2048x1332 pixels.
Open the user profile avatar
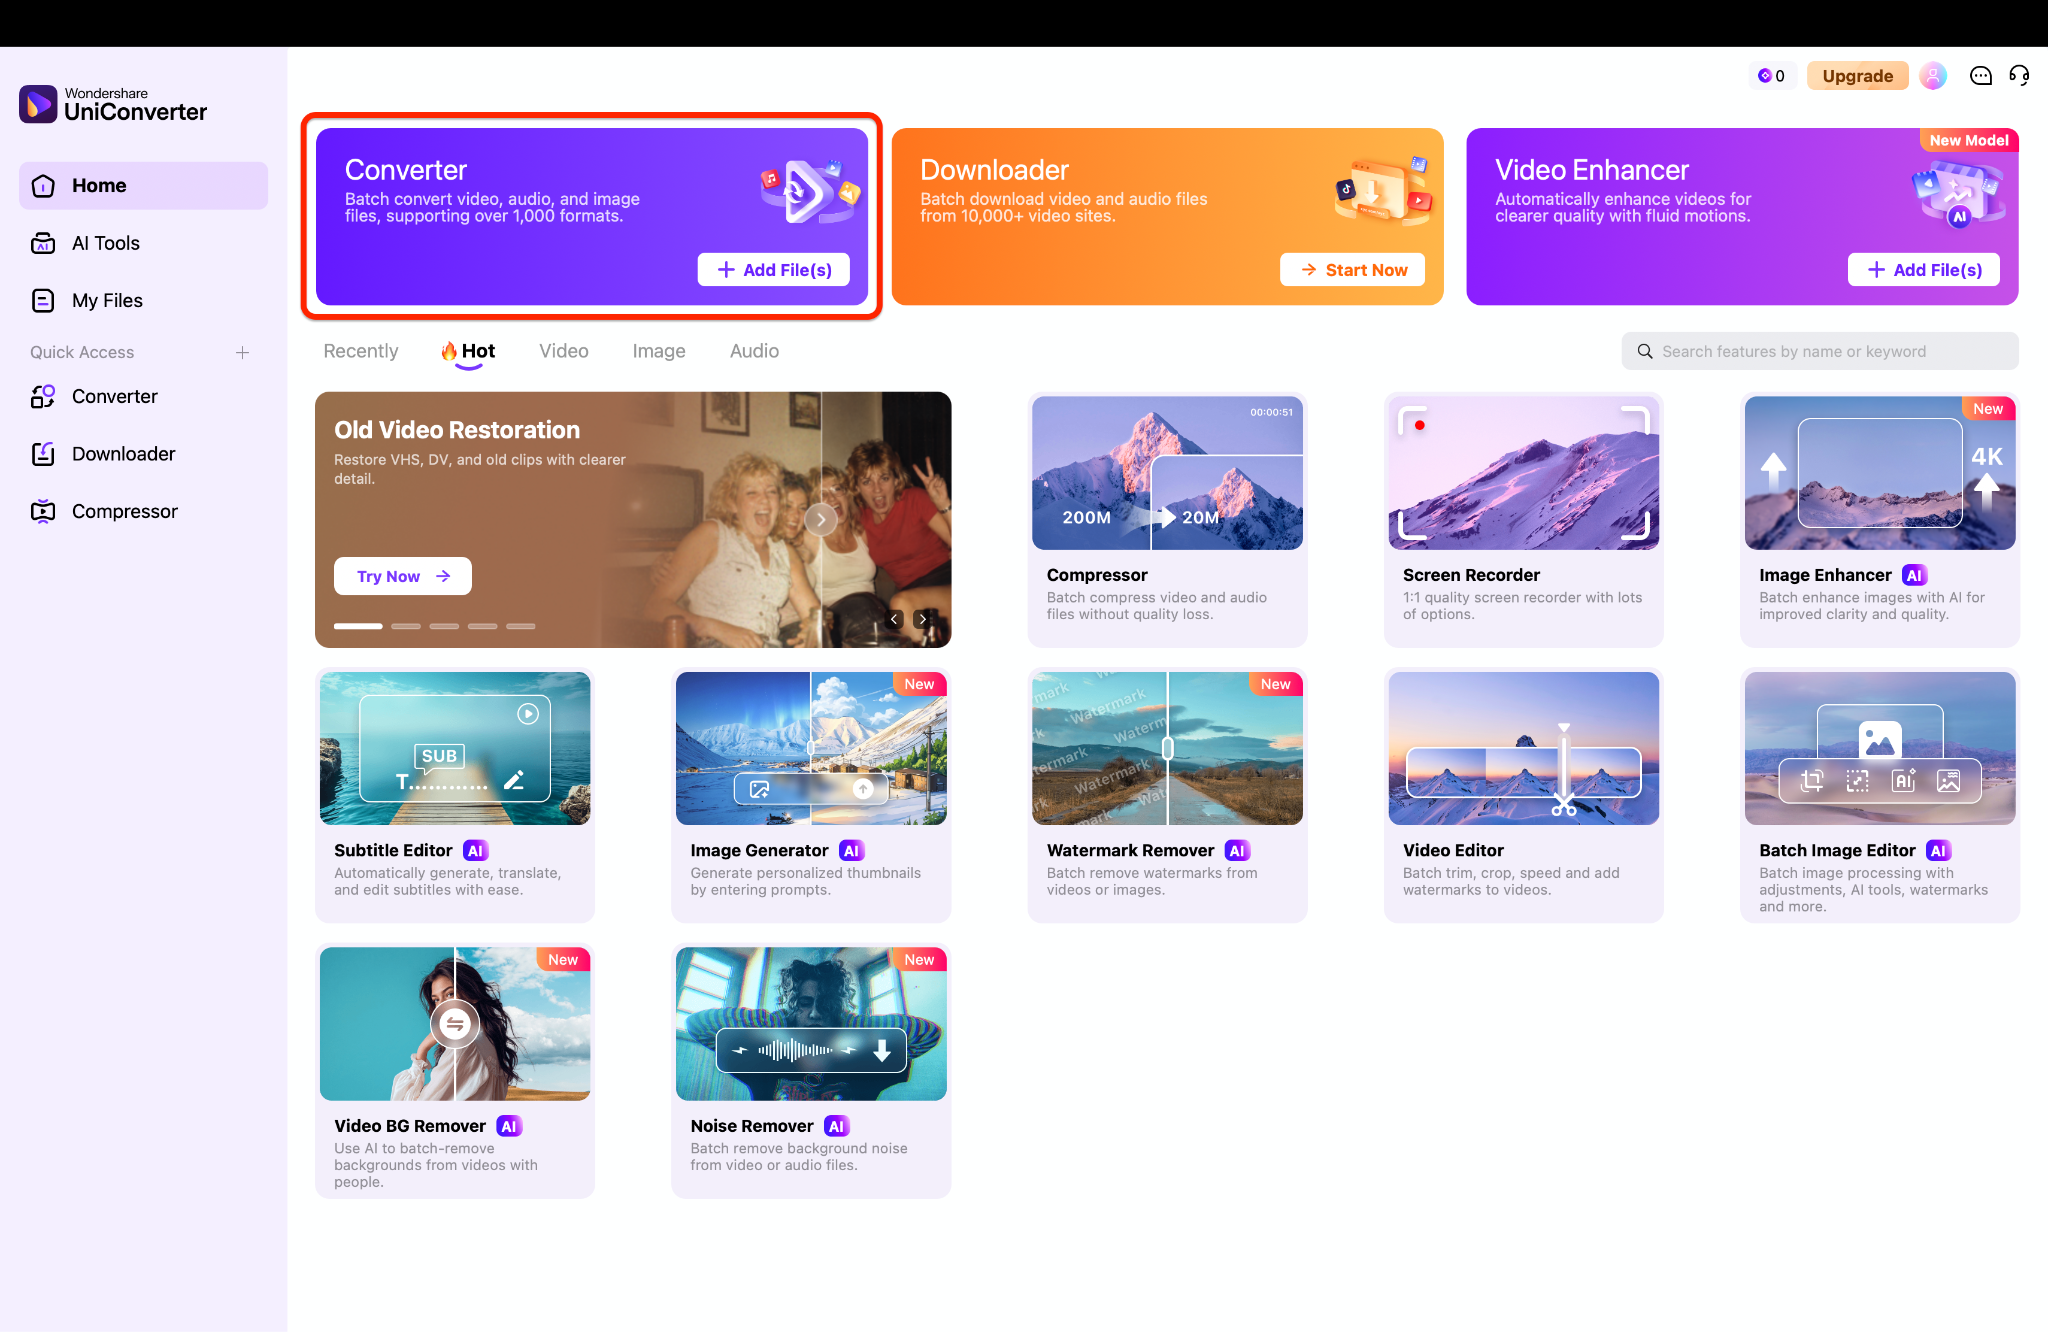pos(1933,76)
